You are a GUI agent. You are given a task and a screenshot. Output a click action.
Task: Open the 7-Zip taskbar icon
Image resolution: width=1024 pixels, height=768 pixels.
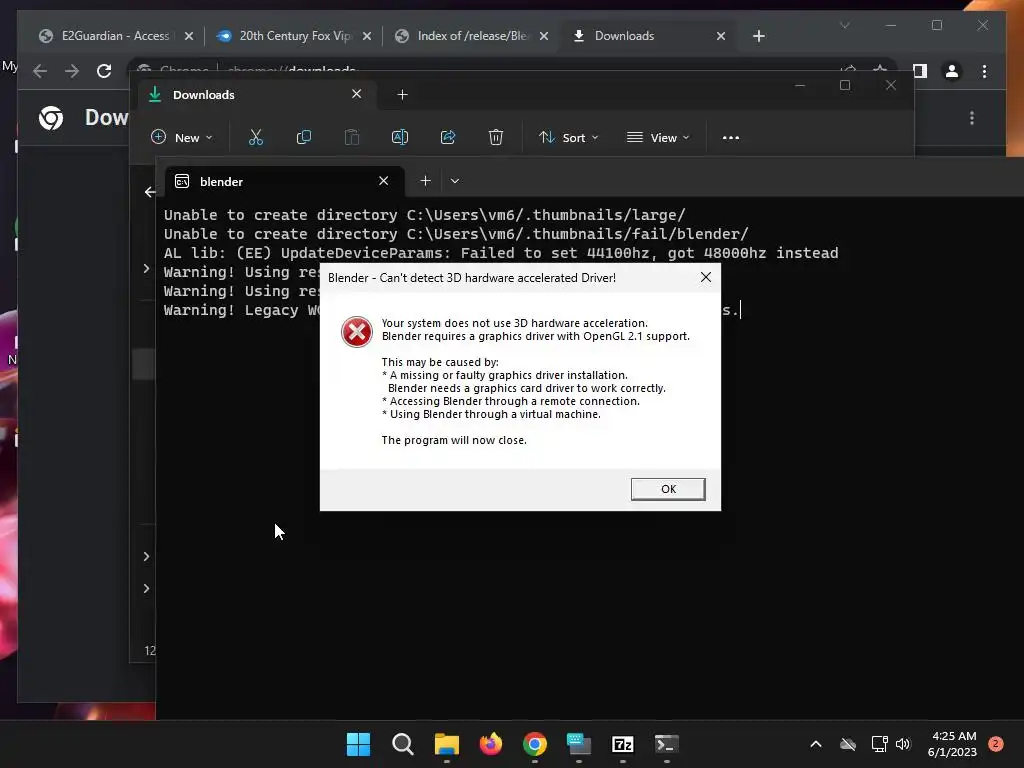click(x=622, y=744)
